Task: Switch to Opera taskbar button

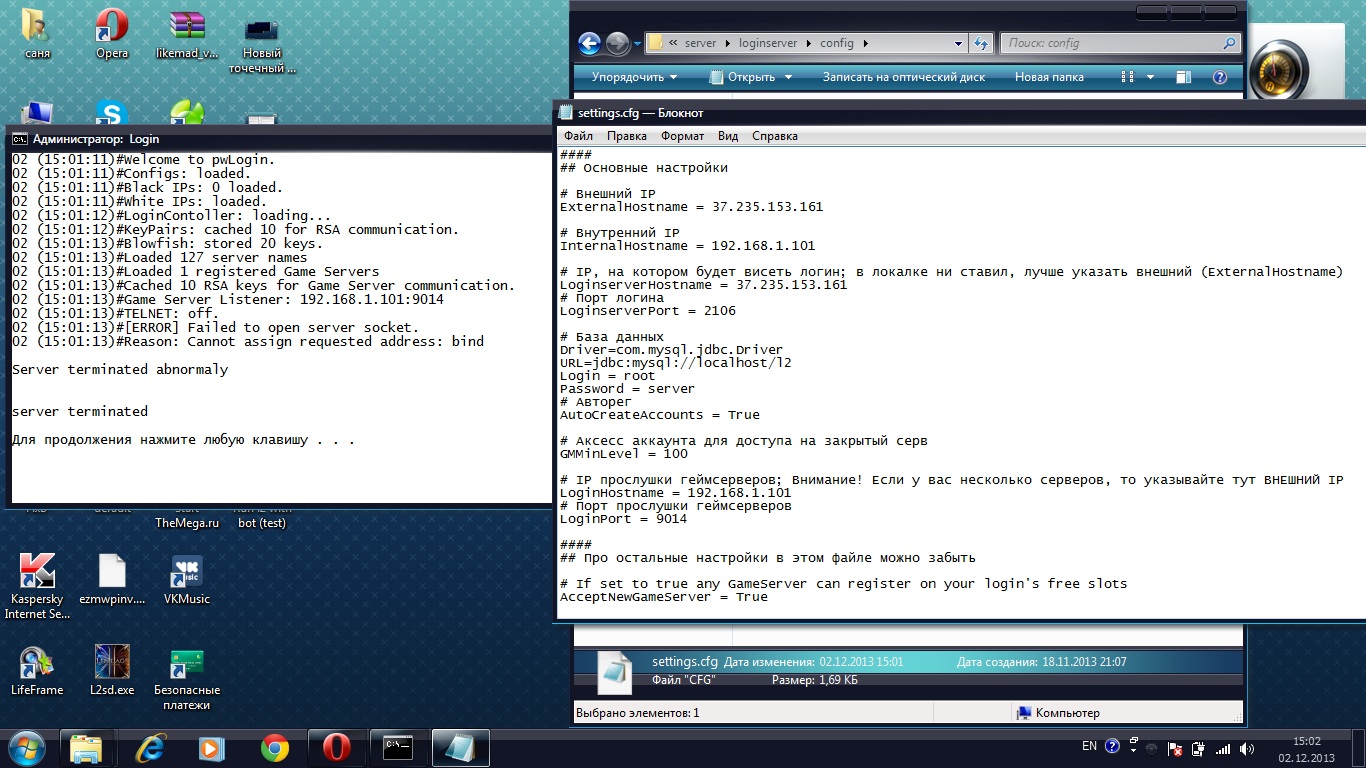Action: click(337, 748)
